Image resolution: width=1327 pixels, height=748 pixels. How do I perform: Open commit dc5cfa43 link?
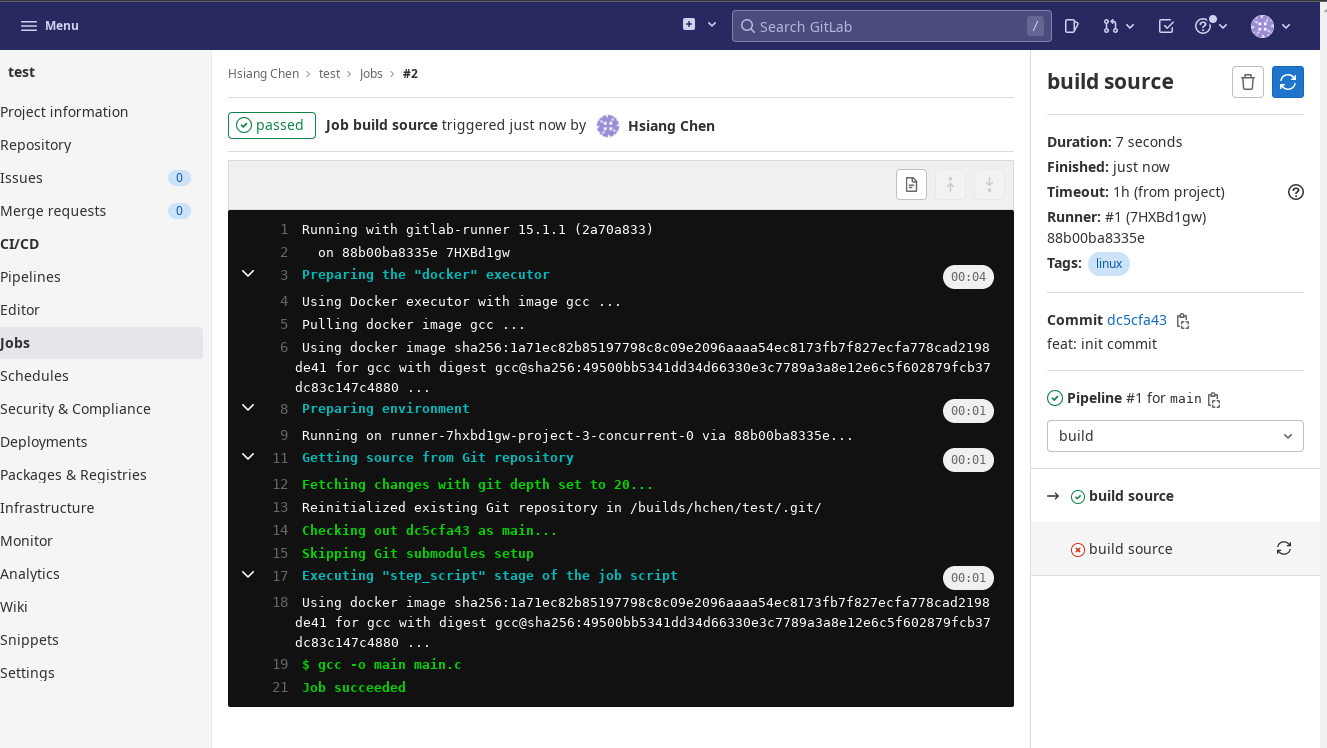(1136, 320)
